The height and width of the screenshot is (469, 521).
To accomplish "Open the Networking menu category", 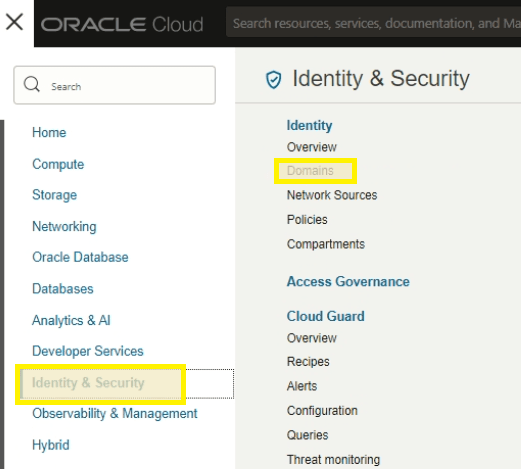I will pos(64,227).
